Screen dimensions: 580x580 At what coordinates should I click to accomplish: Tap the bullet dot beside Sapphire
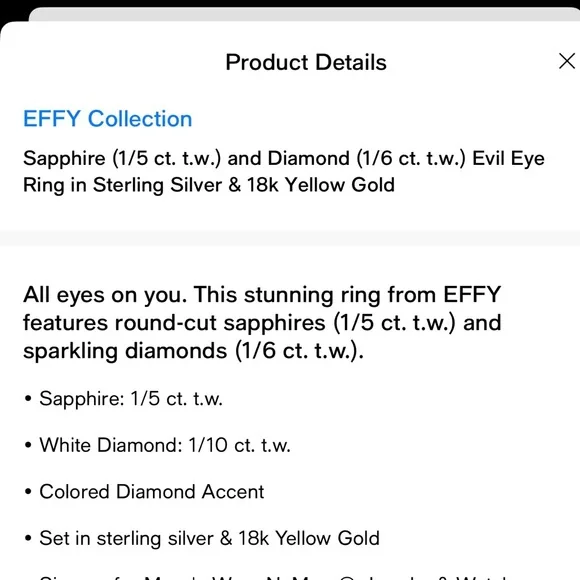click(28, 399)
